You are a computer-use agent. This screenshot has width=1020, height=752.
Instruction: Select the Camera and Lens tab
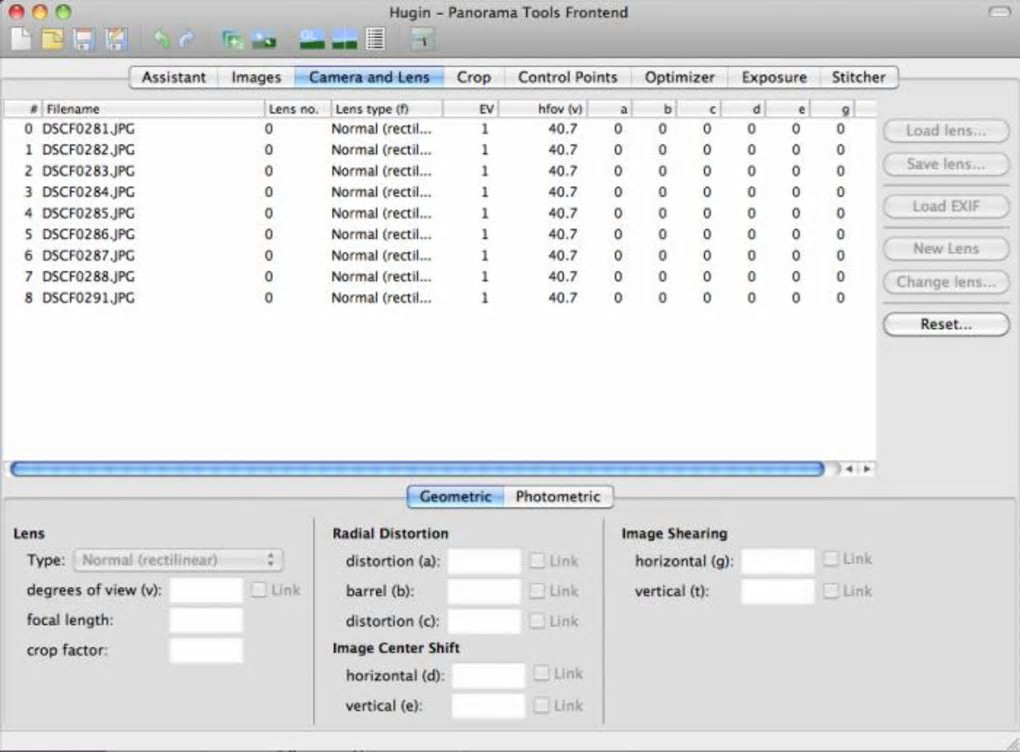click(x=369, y=77)
